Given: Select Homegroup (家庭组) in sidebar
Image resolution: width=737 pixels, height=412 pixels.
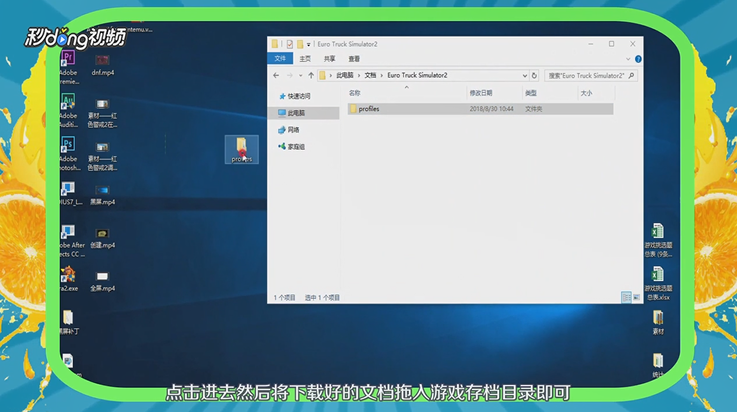Looking at the screenshot, I should click(291, 147).
